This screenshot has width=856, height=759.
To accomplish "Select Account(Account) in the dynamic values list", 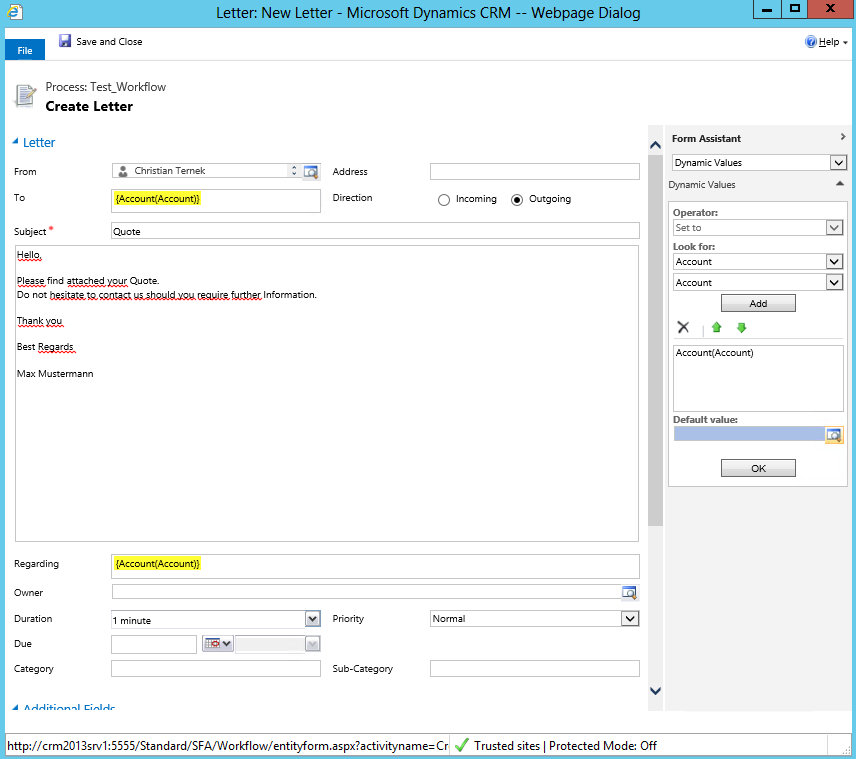I will coord(714,353).
